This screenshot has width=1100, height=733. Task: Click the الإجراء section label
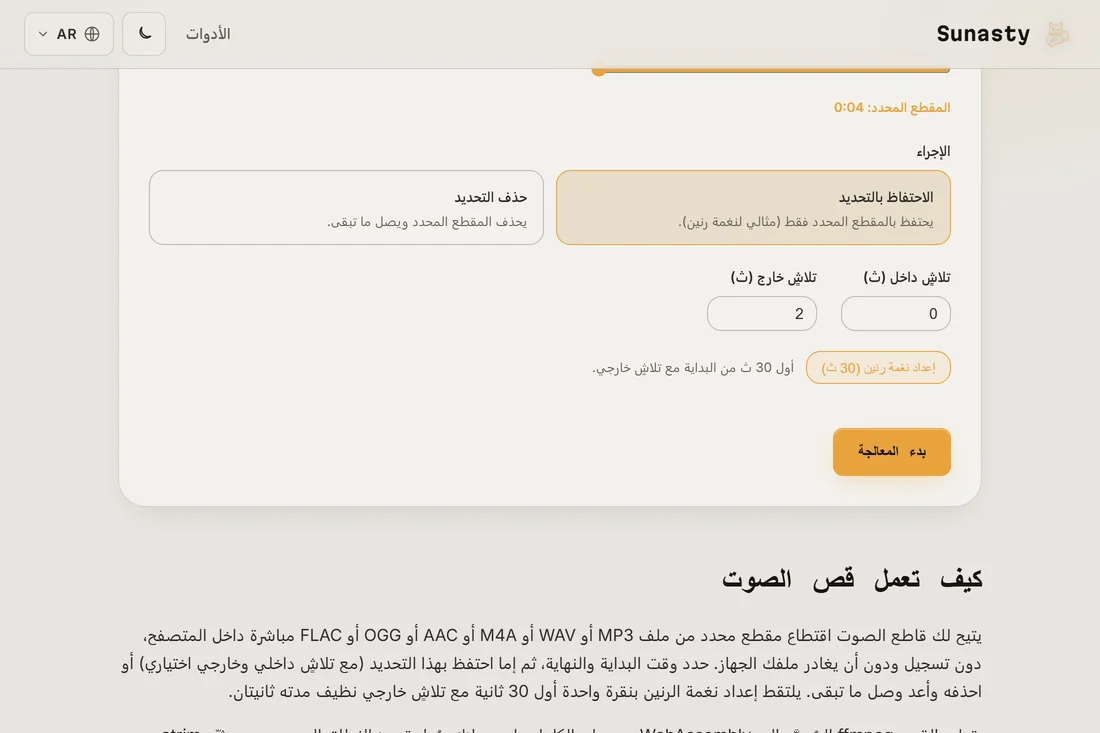pos(933,152)
